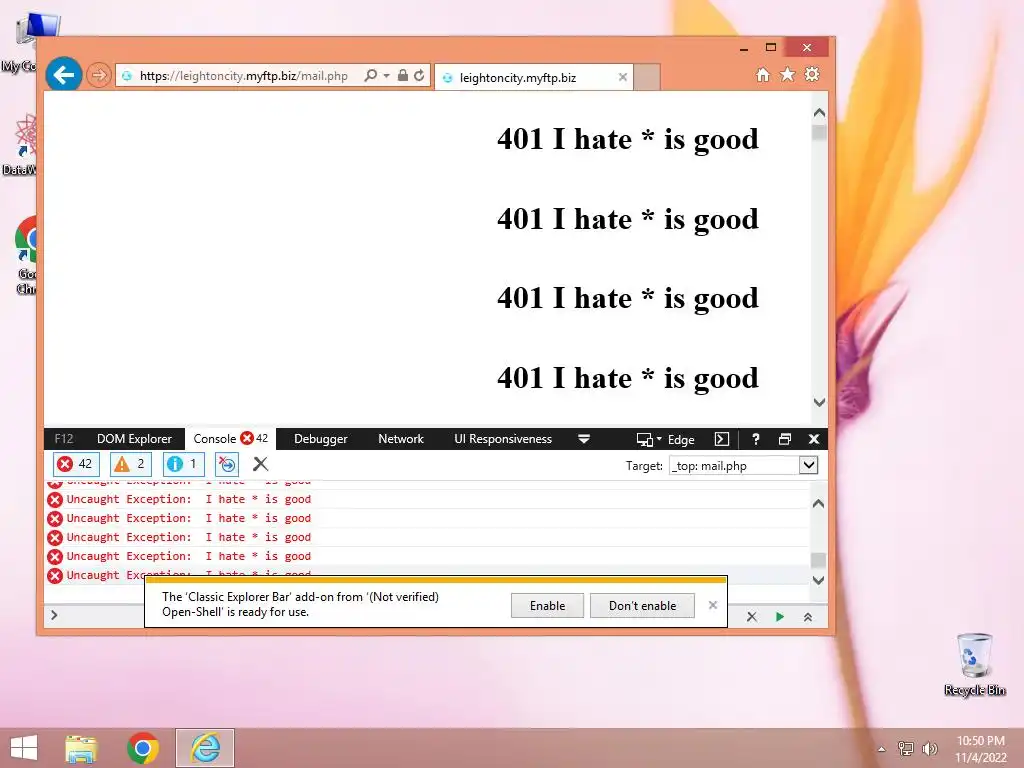This screenshot has width=1024, height=768.
Task: Open Favorites star icon
Action: 788,74
